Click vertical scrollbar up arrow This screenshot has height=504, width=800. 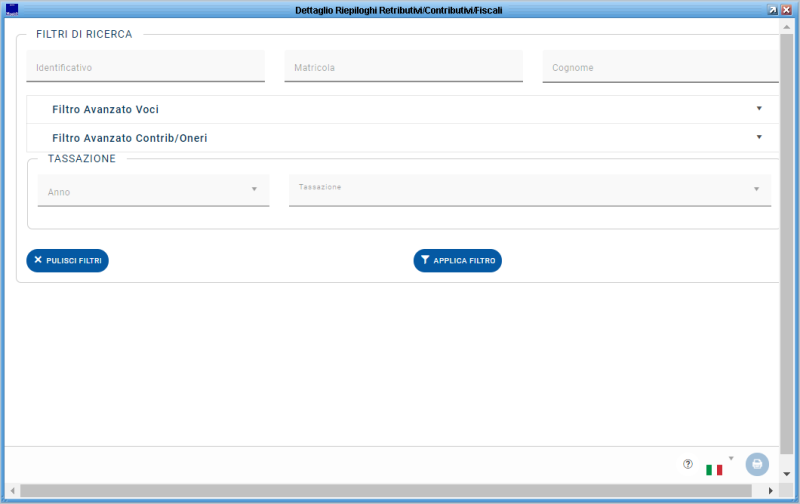pyautogui.click(x=787, y=27)
